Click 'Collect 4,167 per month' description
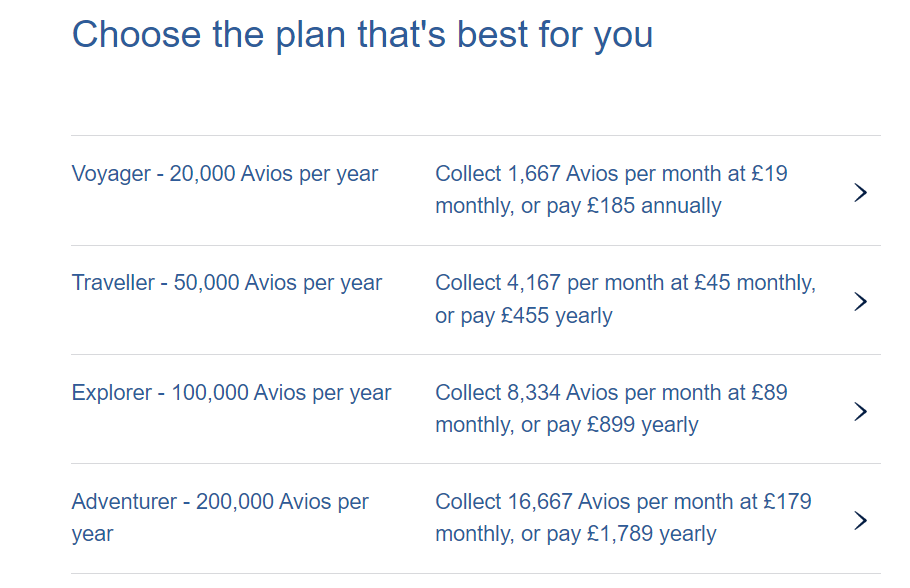The height and width of the screenshot is (588, 910). [555, 283]
